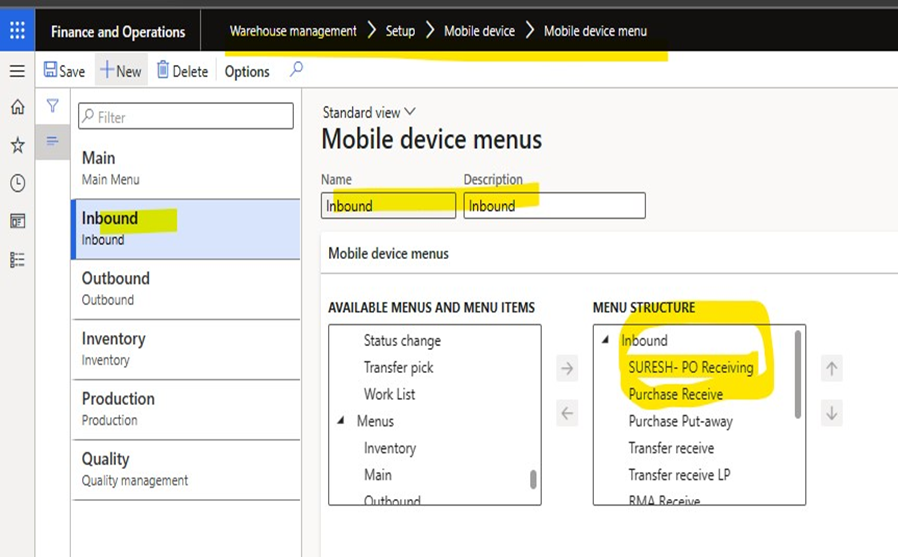Select the Outbound menu record
Screen dimensions: 898x557
click(186, 289)
